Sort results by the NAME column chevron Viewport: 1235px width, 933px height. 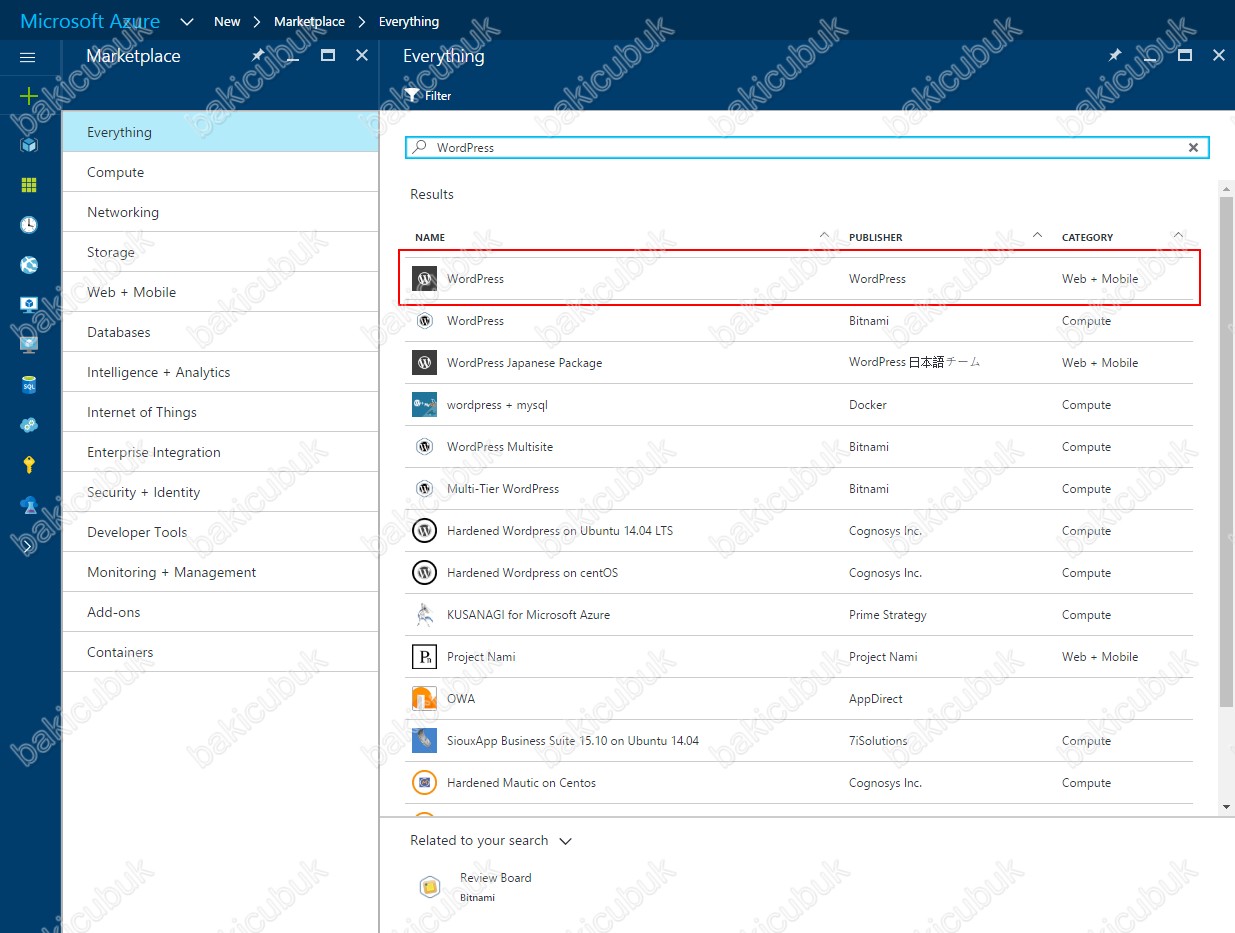(824, 236)
